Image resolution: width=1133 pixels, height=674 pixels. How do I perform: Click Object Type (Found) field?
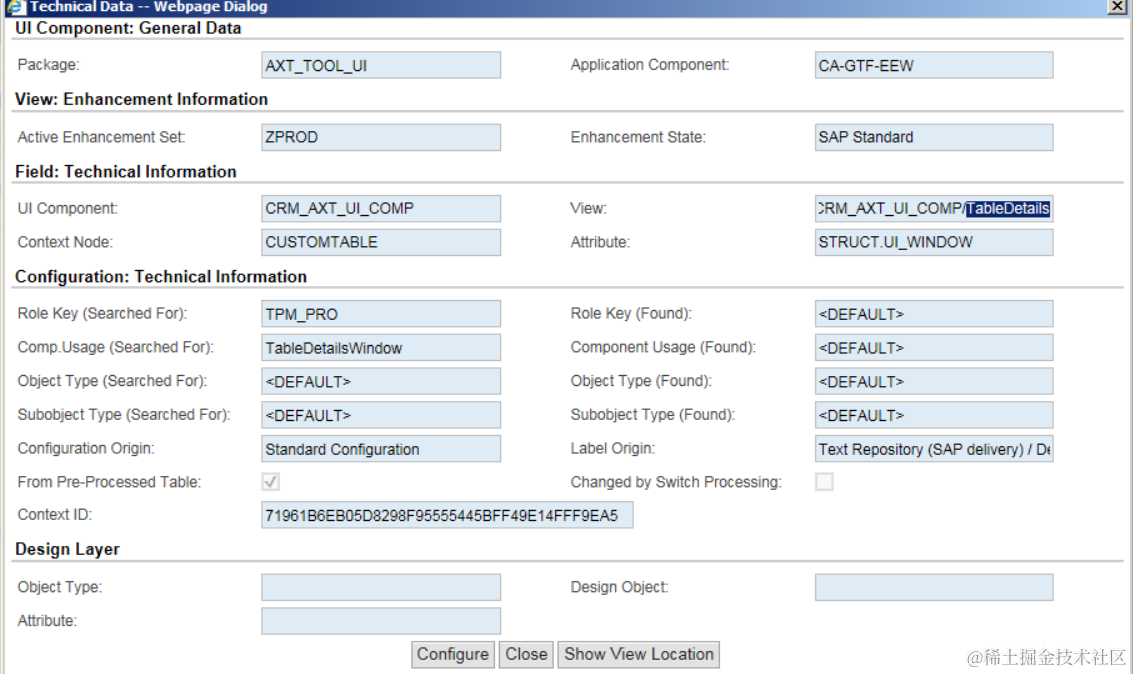coord(934,381)
